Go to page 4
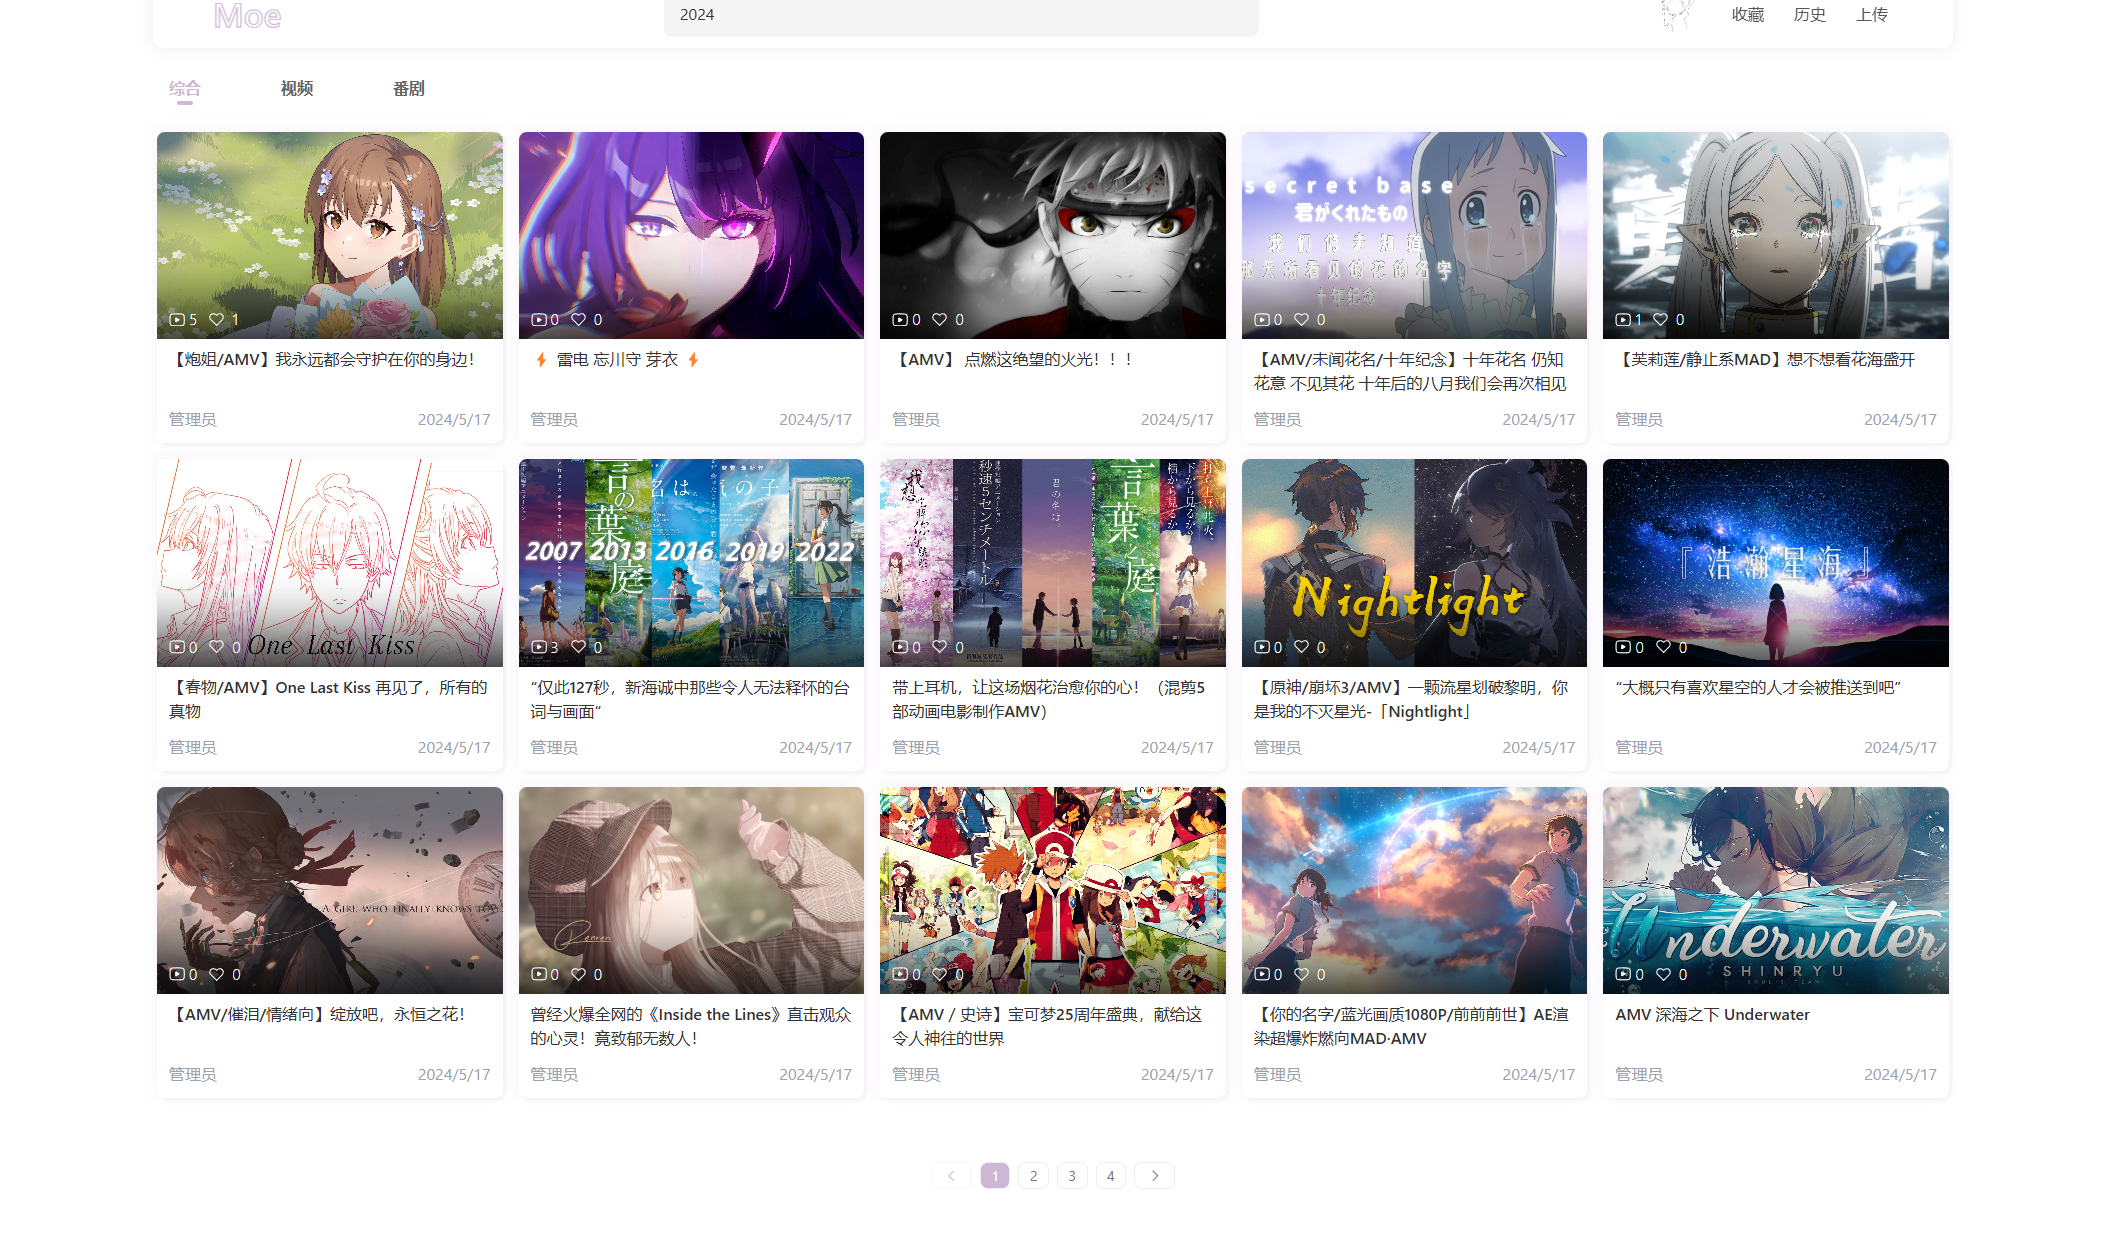The width and height of the screenshot is (2118, 1243). point(1111,1176)
